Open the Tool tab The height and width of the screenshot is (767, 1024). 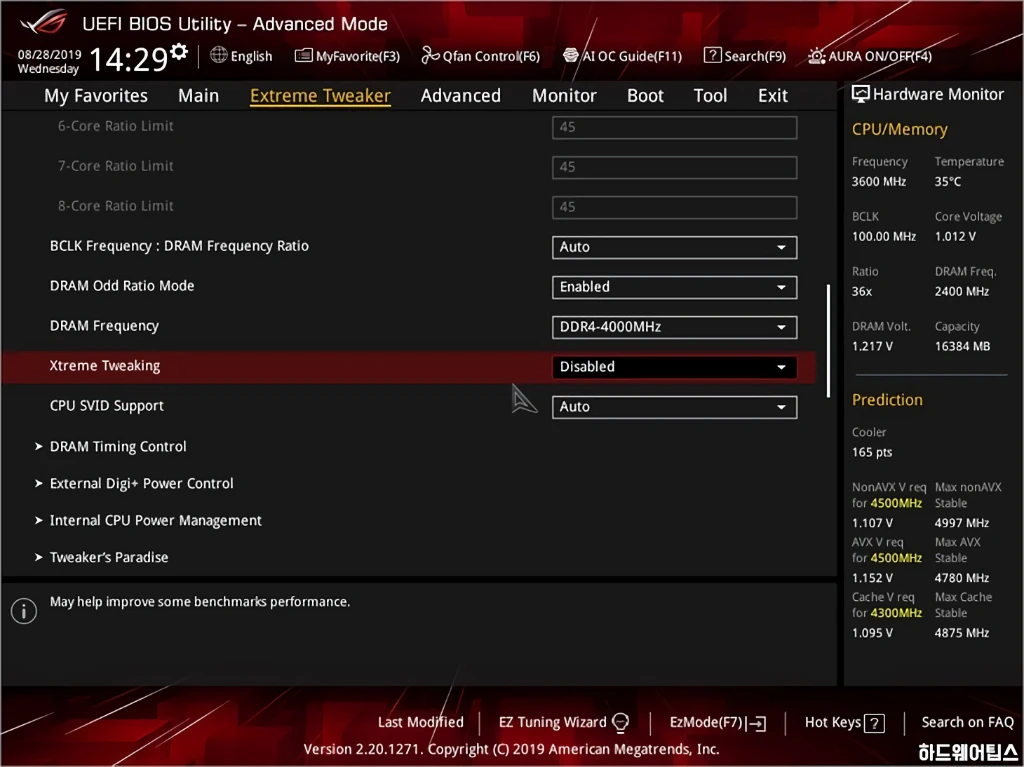pos(710,95)
